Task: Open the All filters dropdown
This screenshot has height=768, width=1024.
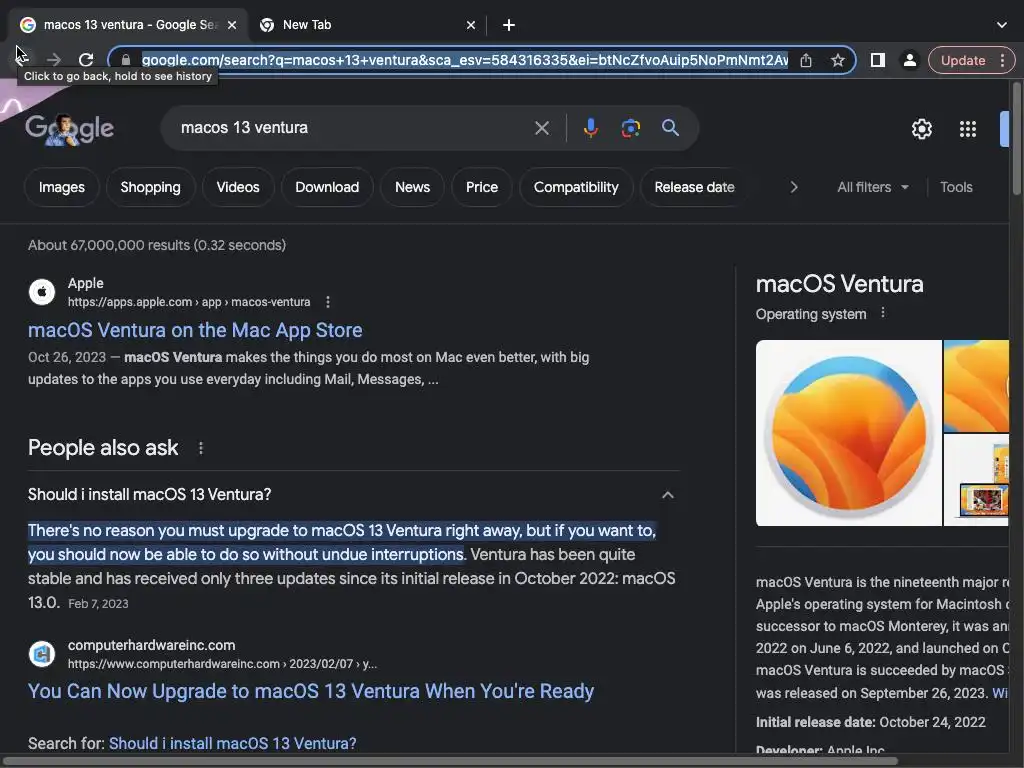Action: (872, 187)
